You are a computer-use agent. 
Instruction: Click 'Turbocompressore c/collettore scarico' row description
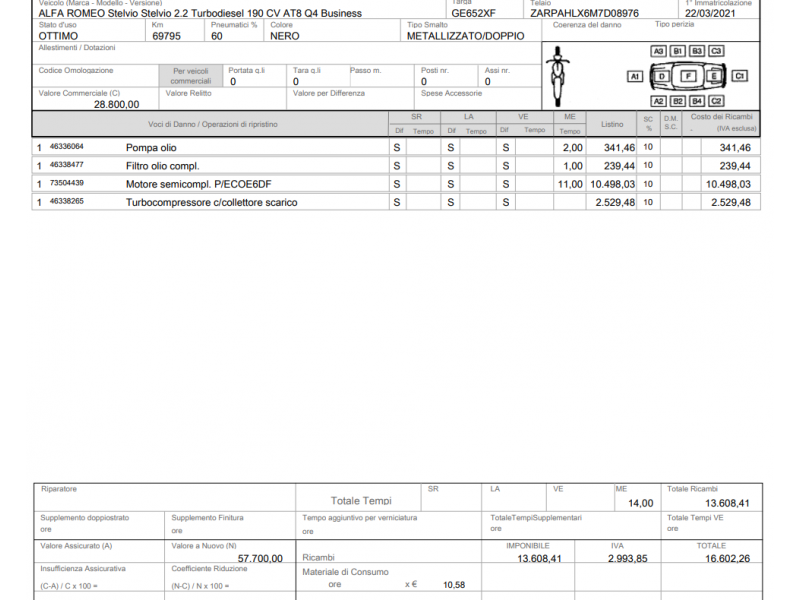(212, 203)
